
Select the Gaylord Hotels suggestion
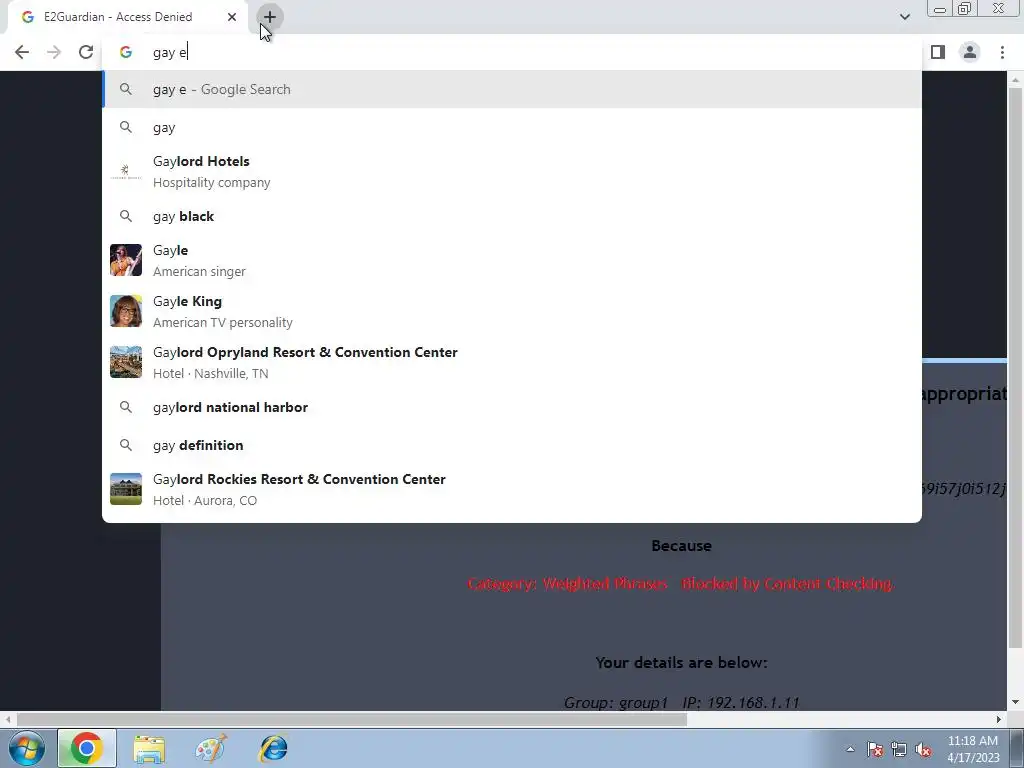(x=512, y=172)
